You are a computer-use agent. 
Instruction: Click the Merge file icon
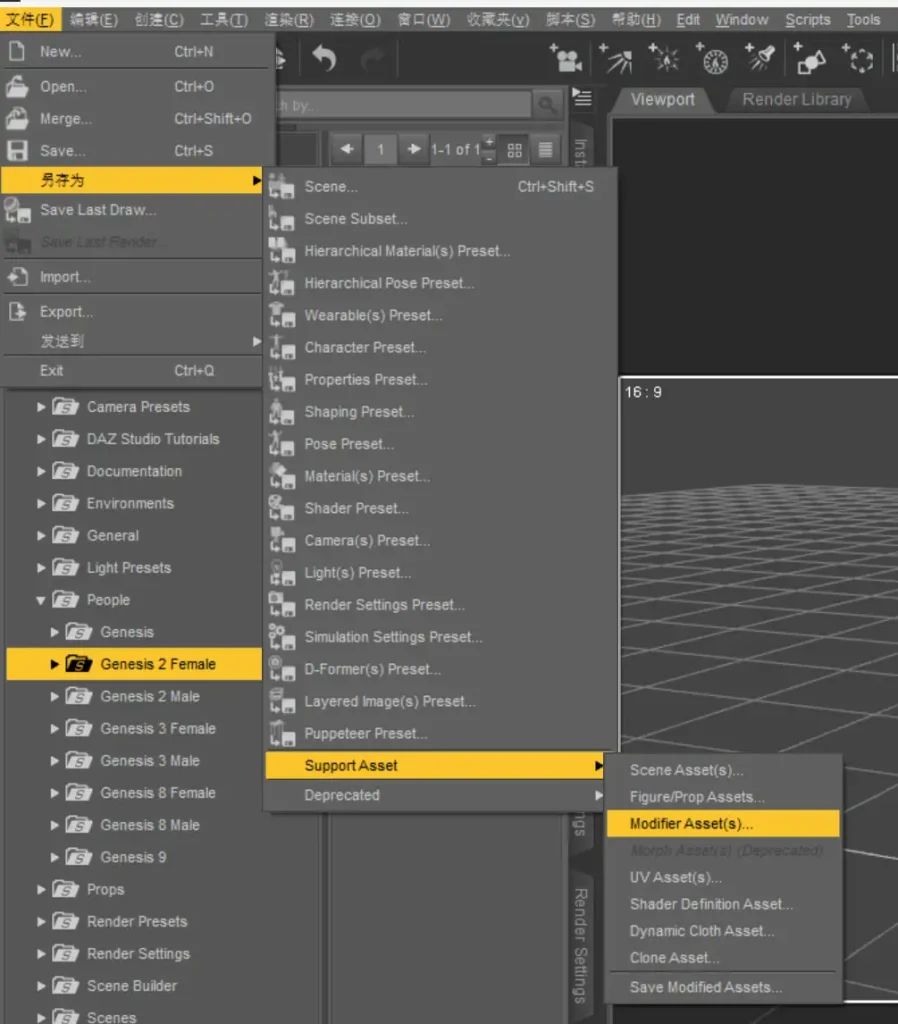(x=18, y=118)
